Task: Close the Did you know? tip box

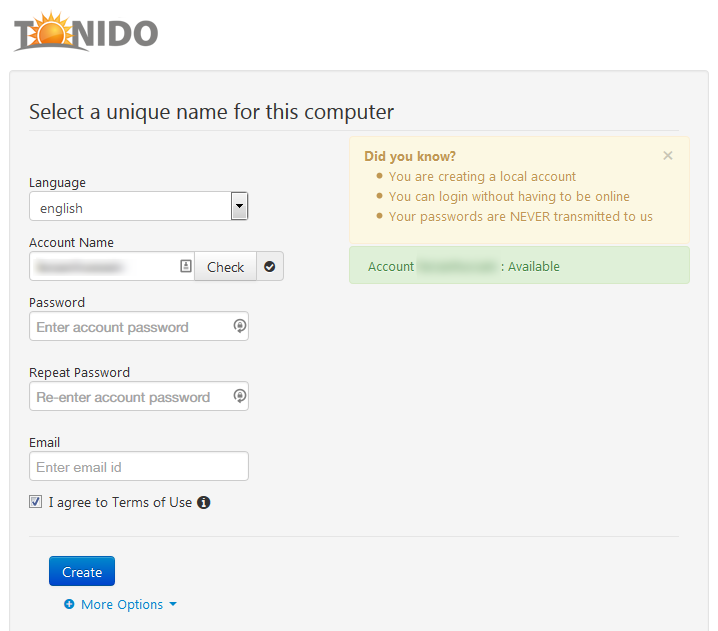Action: point(668,156)
